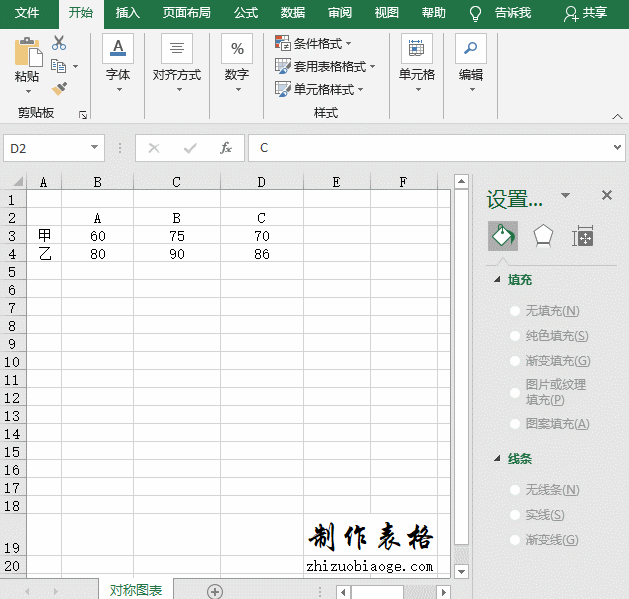629x599 pixels.
Task: Click the Cut scissors icon
Action: pyautogui.click(x=59, y=43)
